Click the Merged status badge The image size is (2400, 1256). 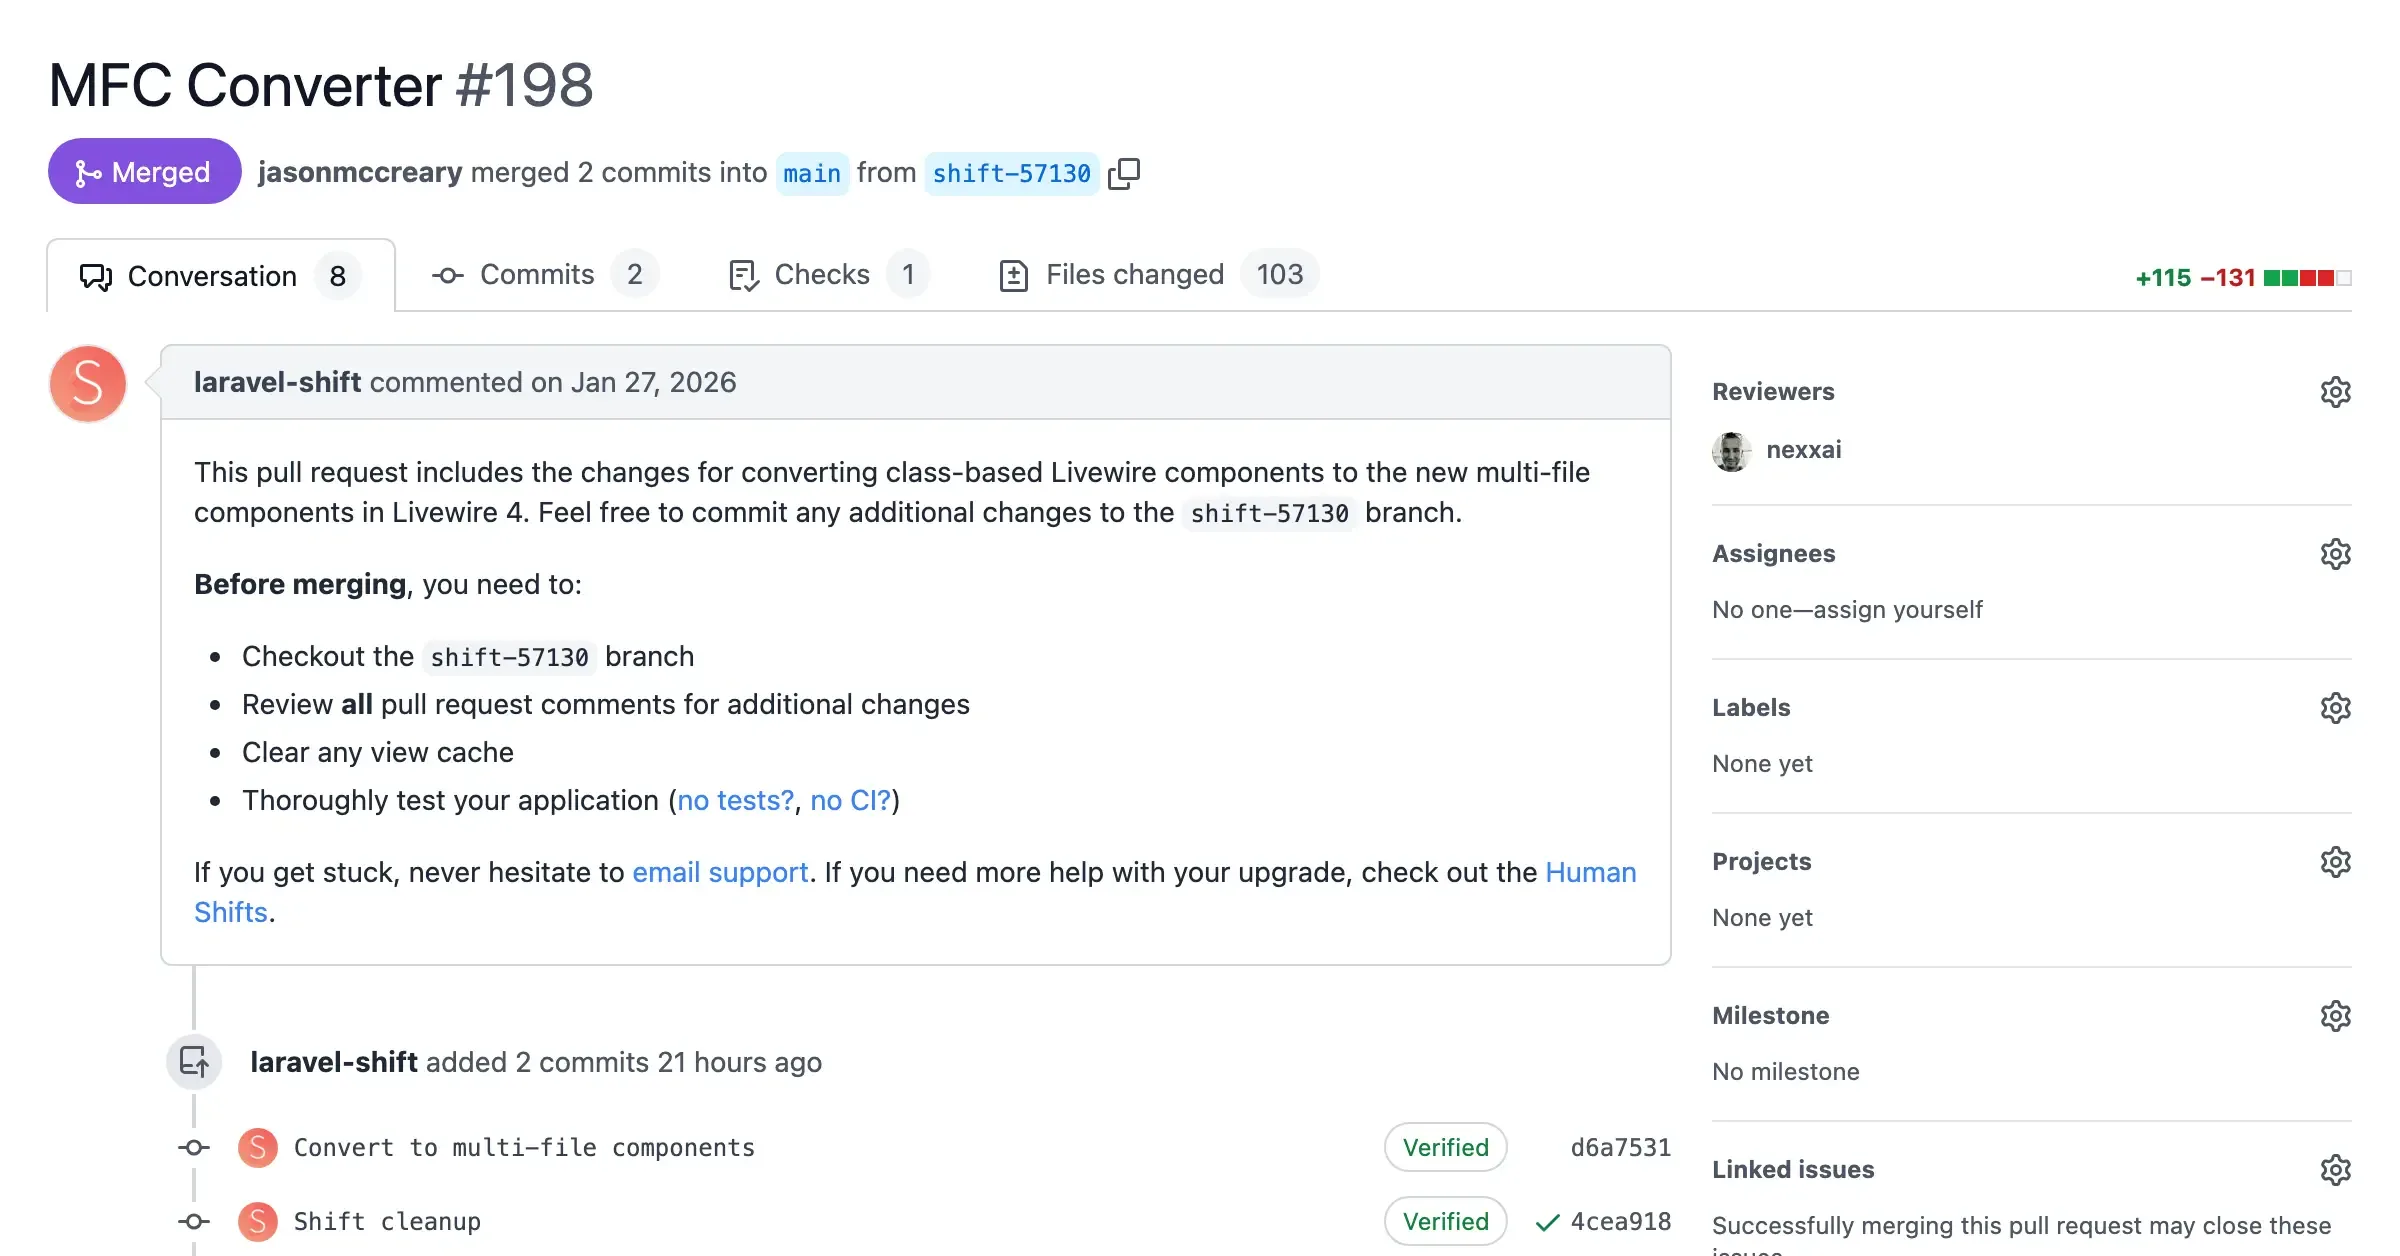coord(144,171)
